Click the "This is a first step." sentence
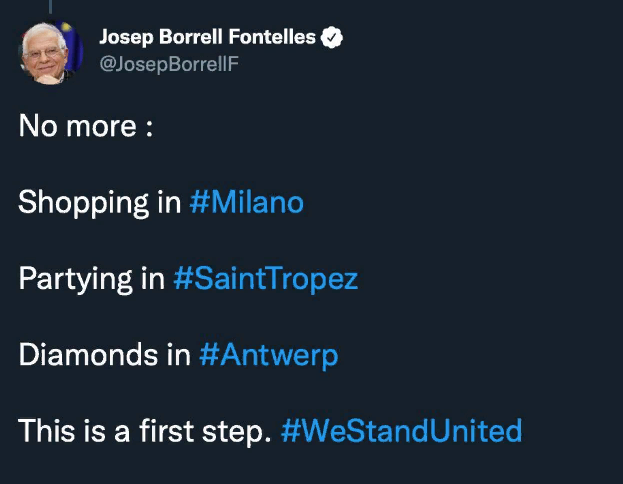The width and height of the screenshot is (623, 484). click(x=144, y=431)
